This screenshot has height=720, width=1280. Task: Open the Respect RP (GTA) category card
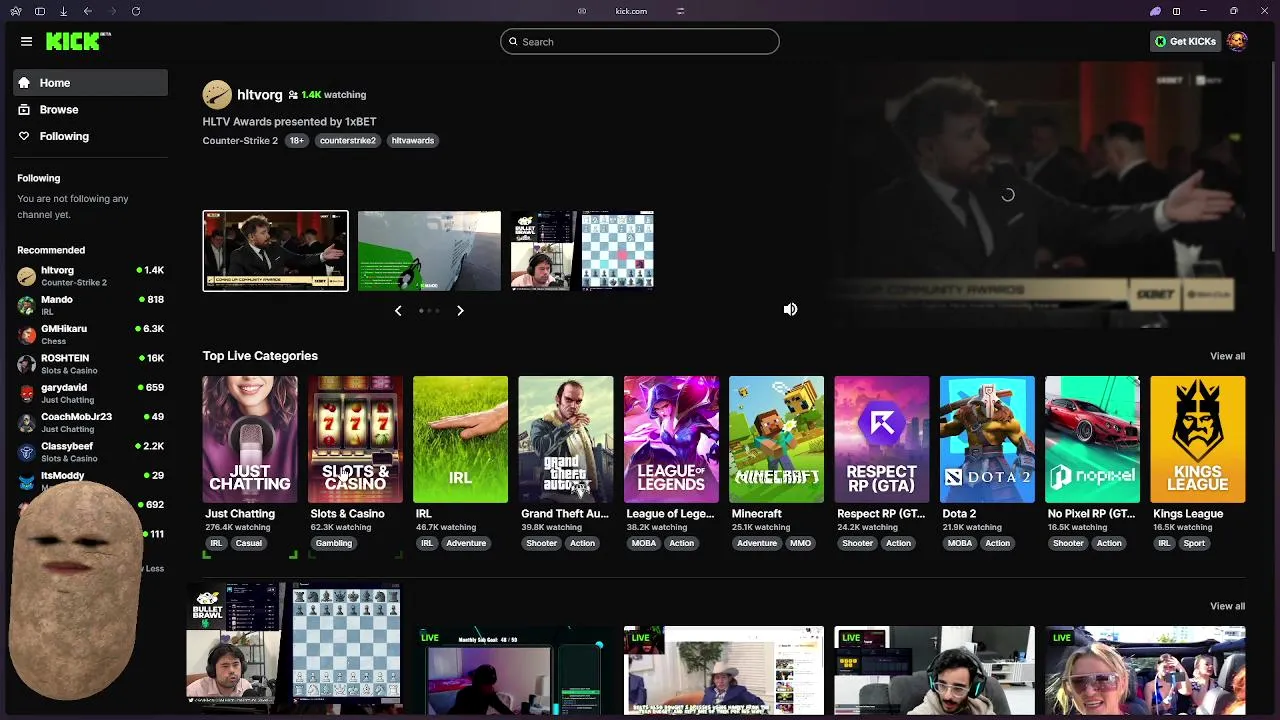pyautogui.click(x=882, y=439)
